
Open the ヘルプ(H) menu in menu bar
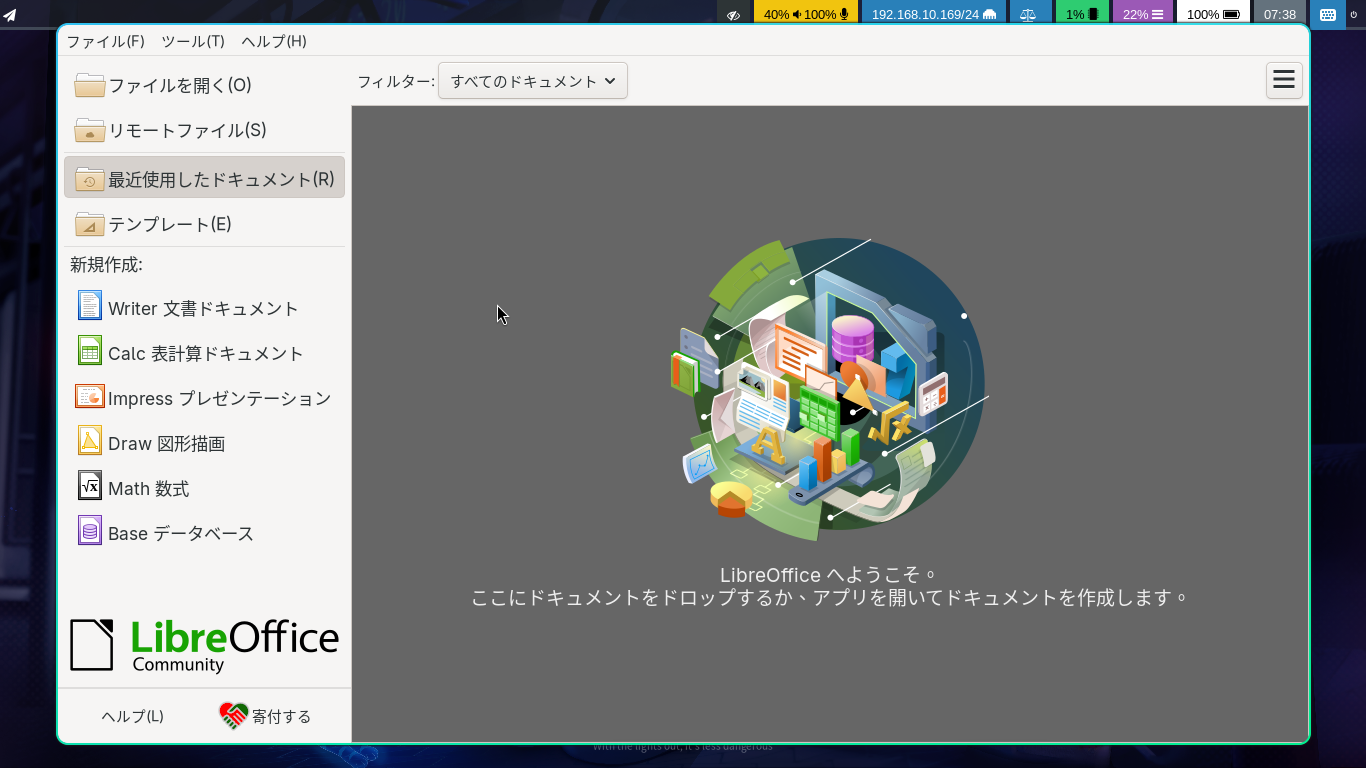(274, 41)
